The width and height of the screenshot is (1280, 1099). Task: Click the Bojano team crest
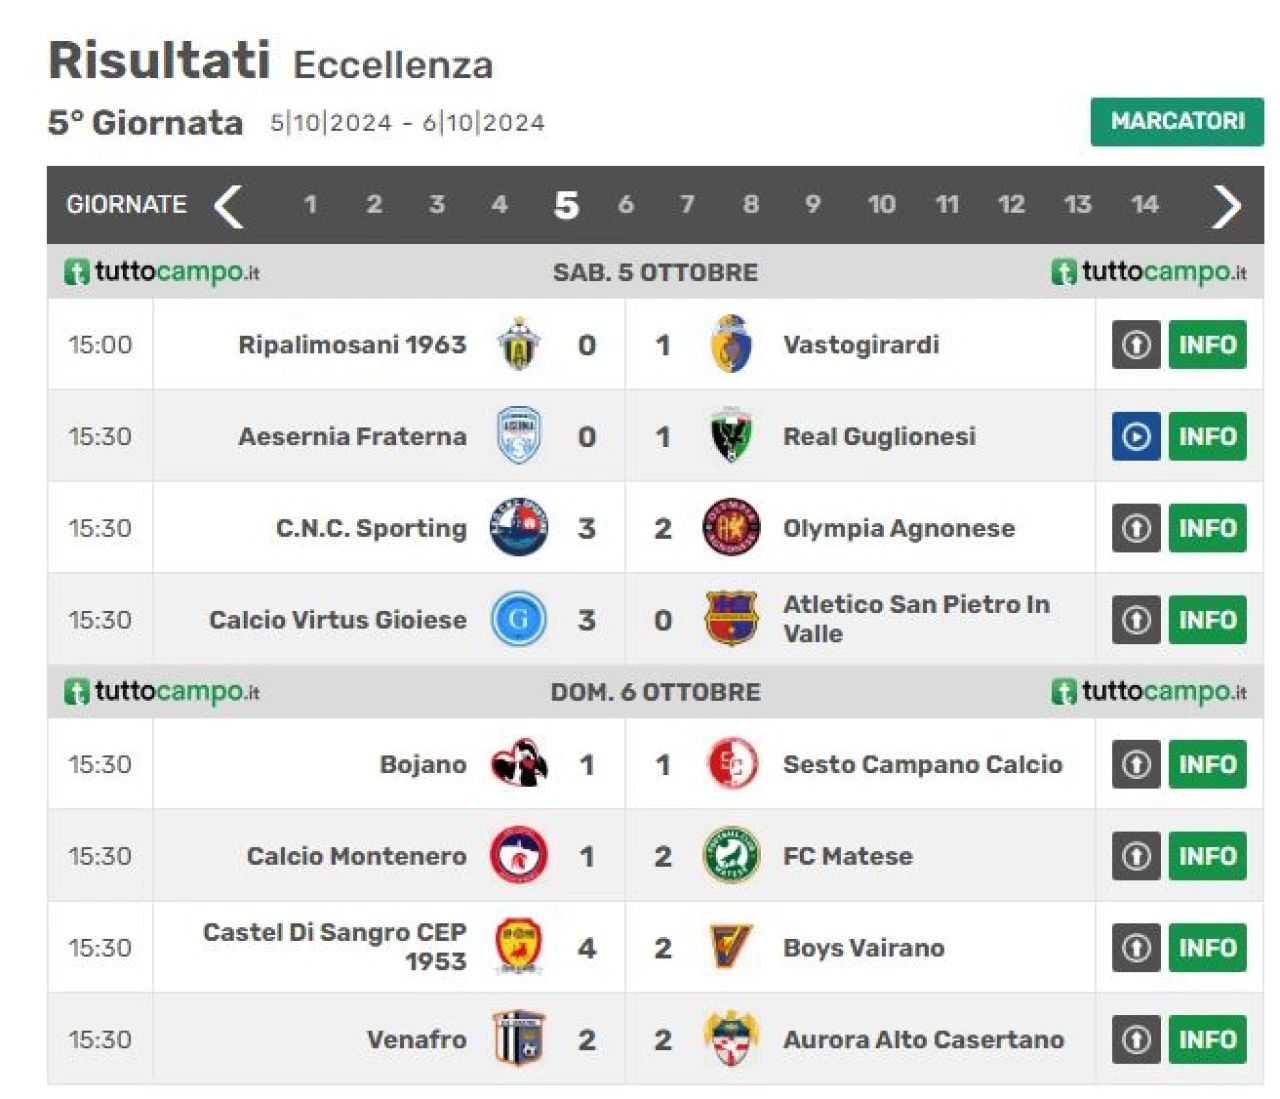[519, 764]
